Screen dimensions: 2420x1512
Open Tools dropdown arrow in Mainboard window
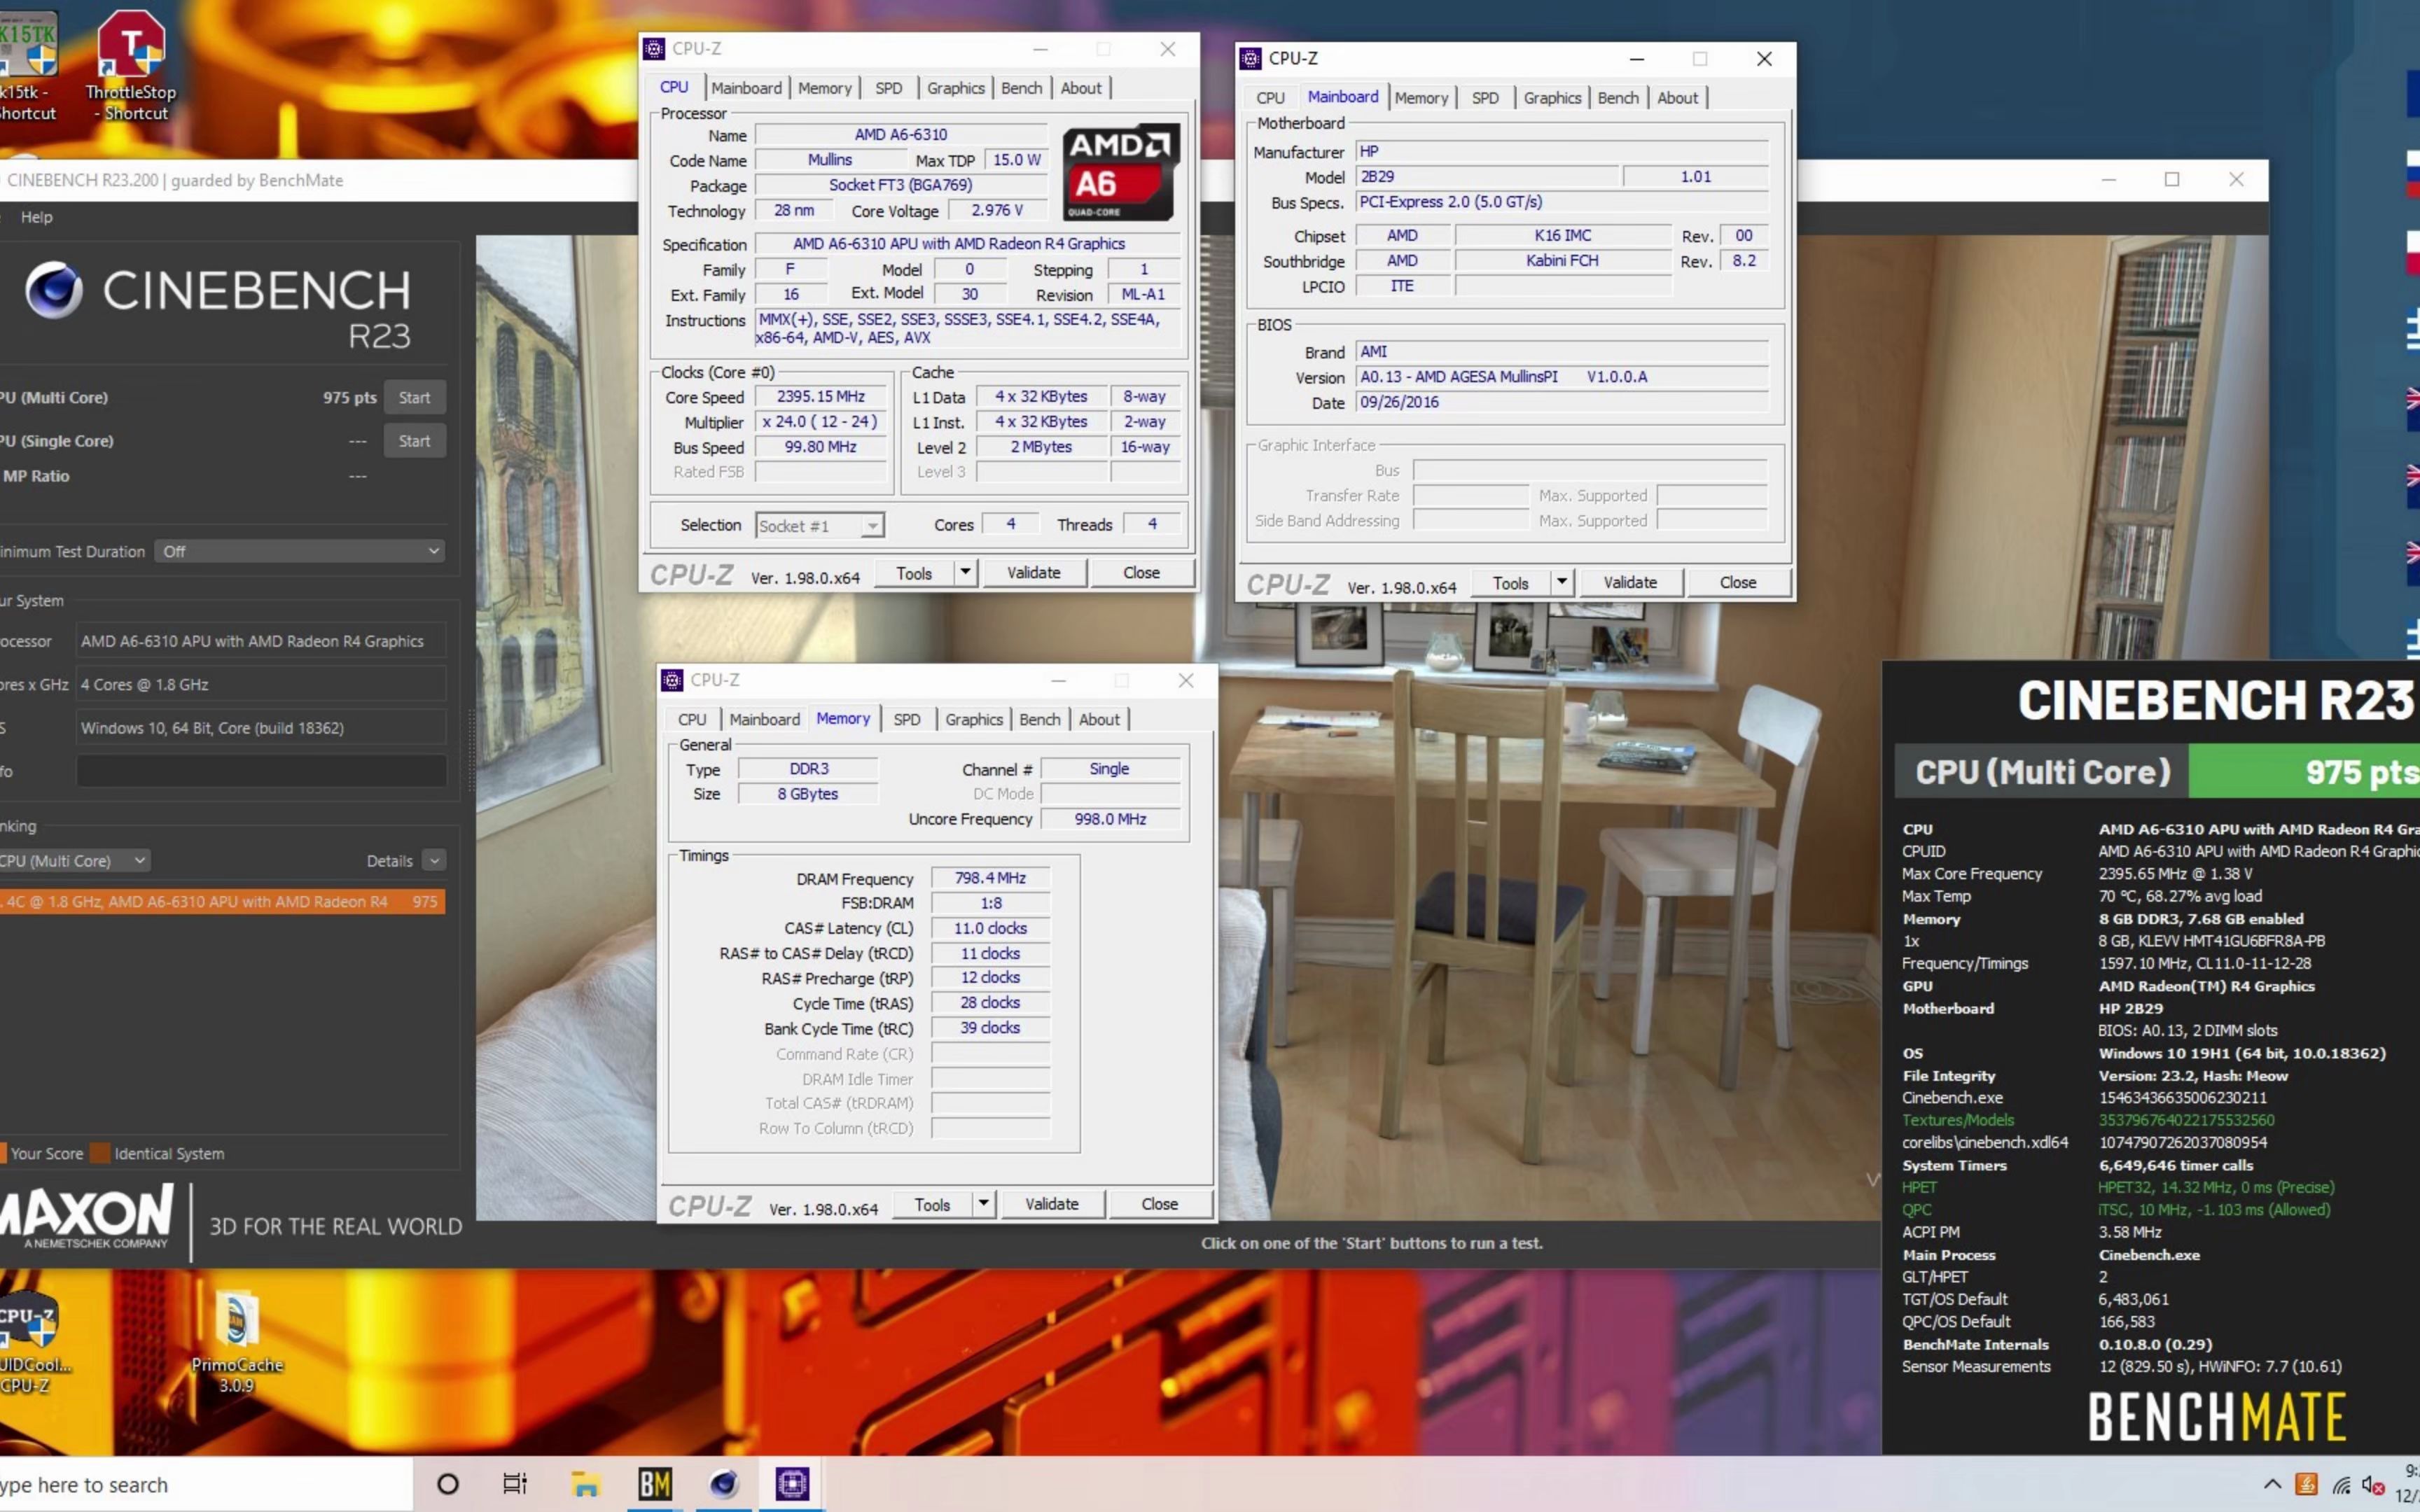tap(1562, 583)
